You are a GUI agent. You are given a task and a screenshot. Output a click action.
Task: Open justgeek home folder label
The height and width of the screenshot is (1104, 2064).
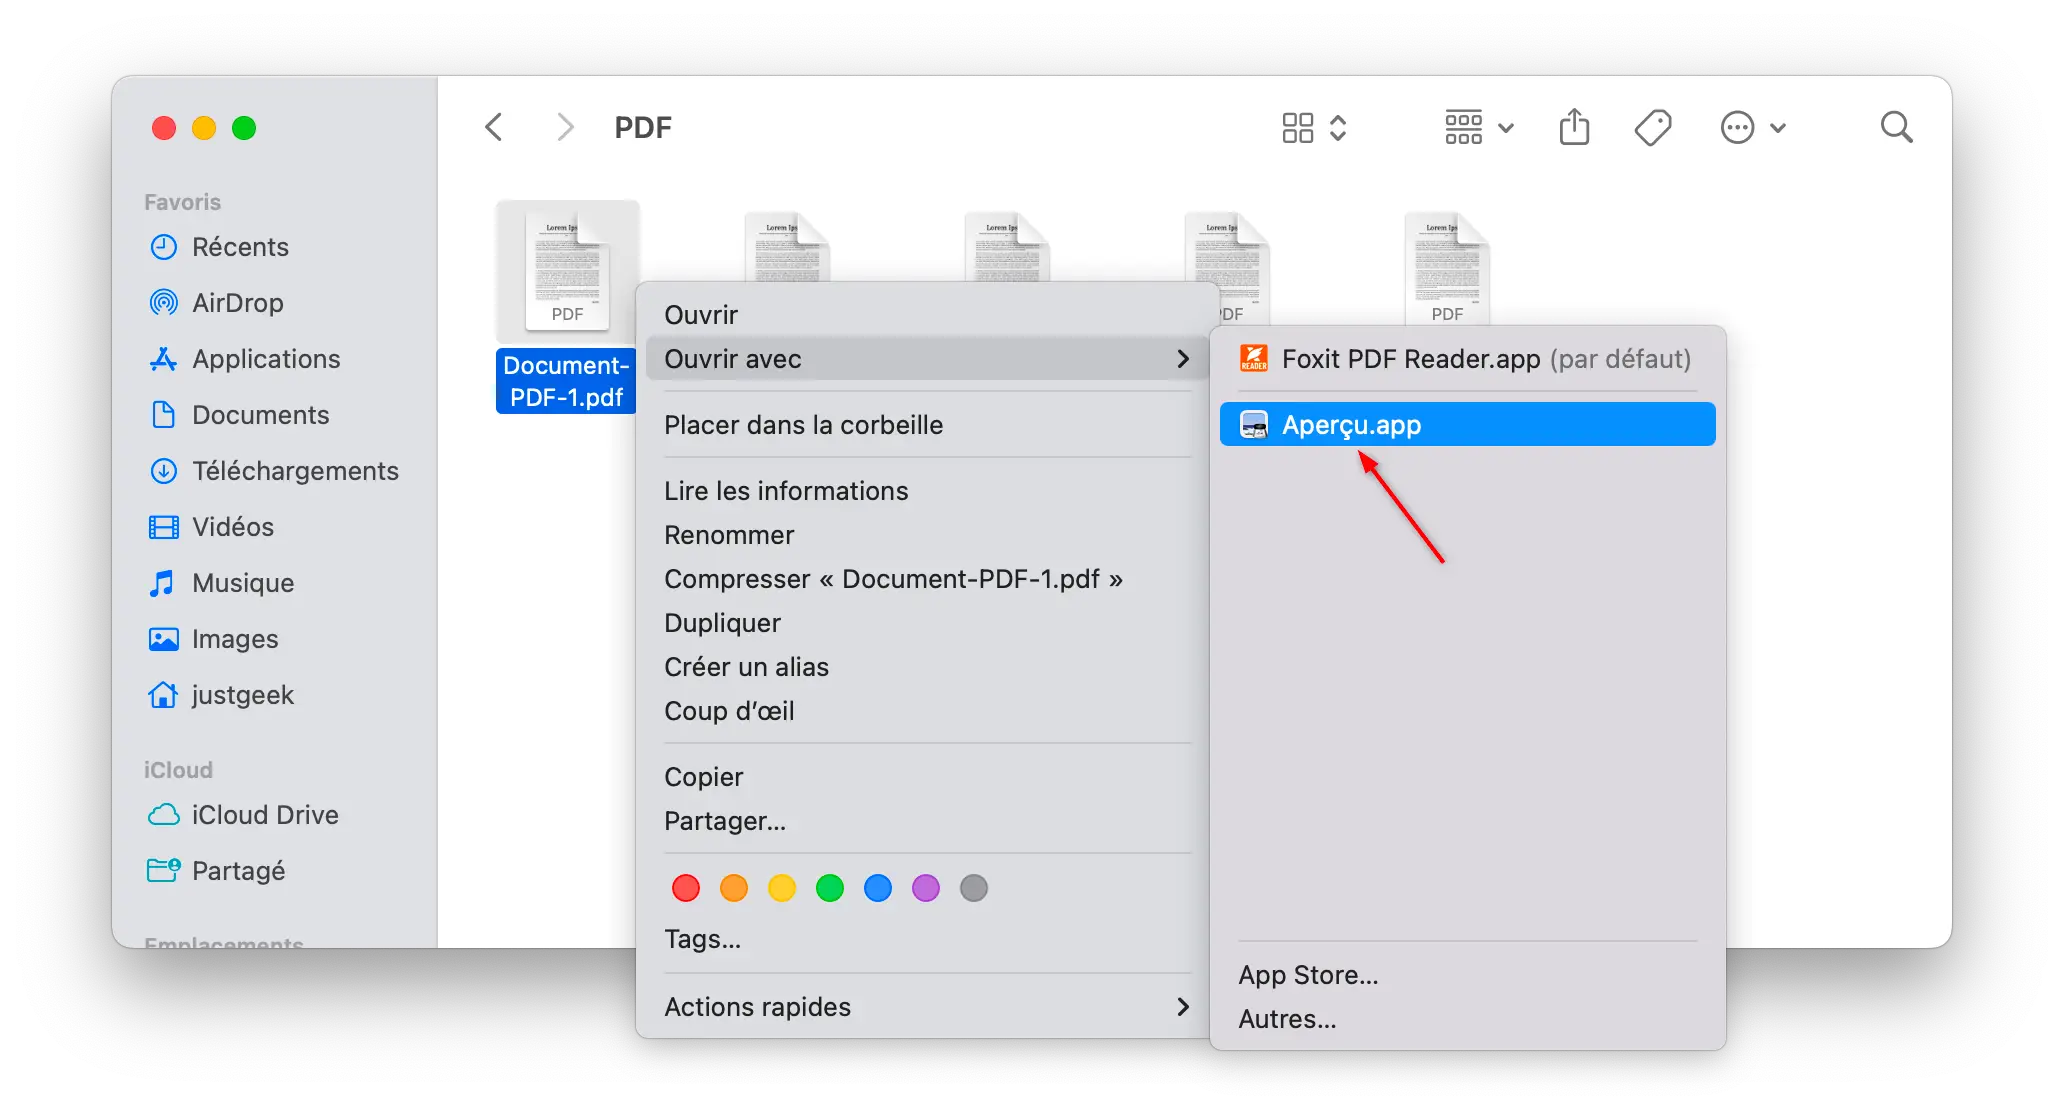tap(243, 695)
